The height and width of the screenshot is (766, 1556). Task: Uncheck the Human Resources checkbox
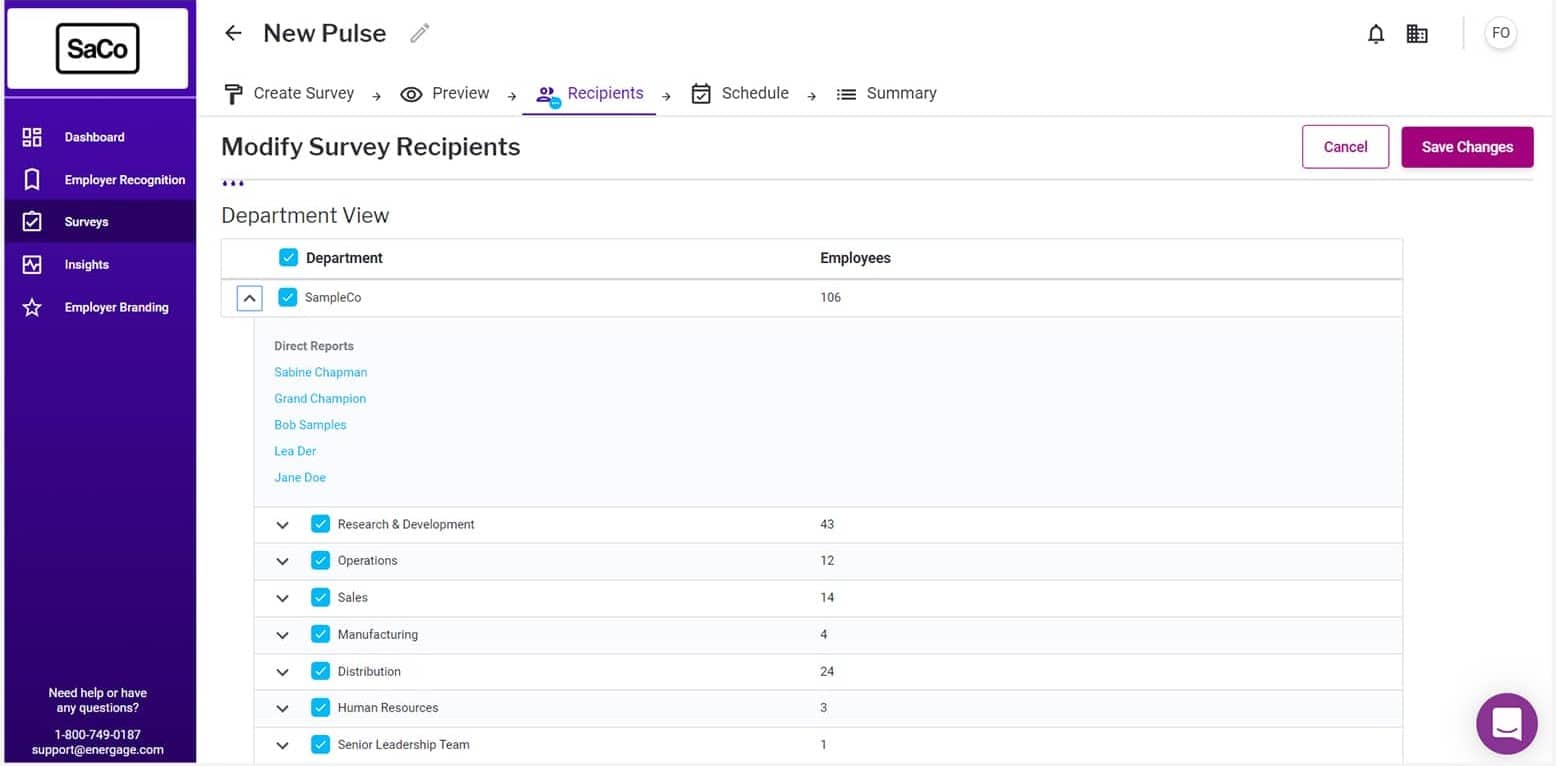(320, 707)
